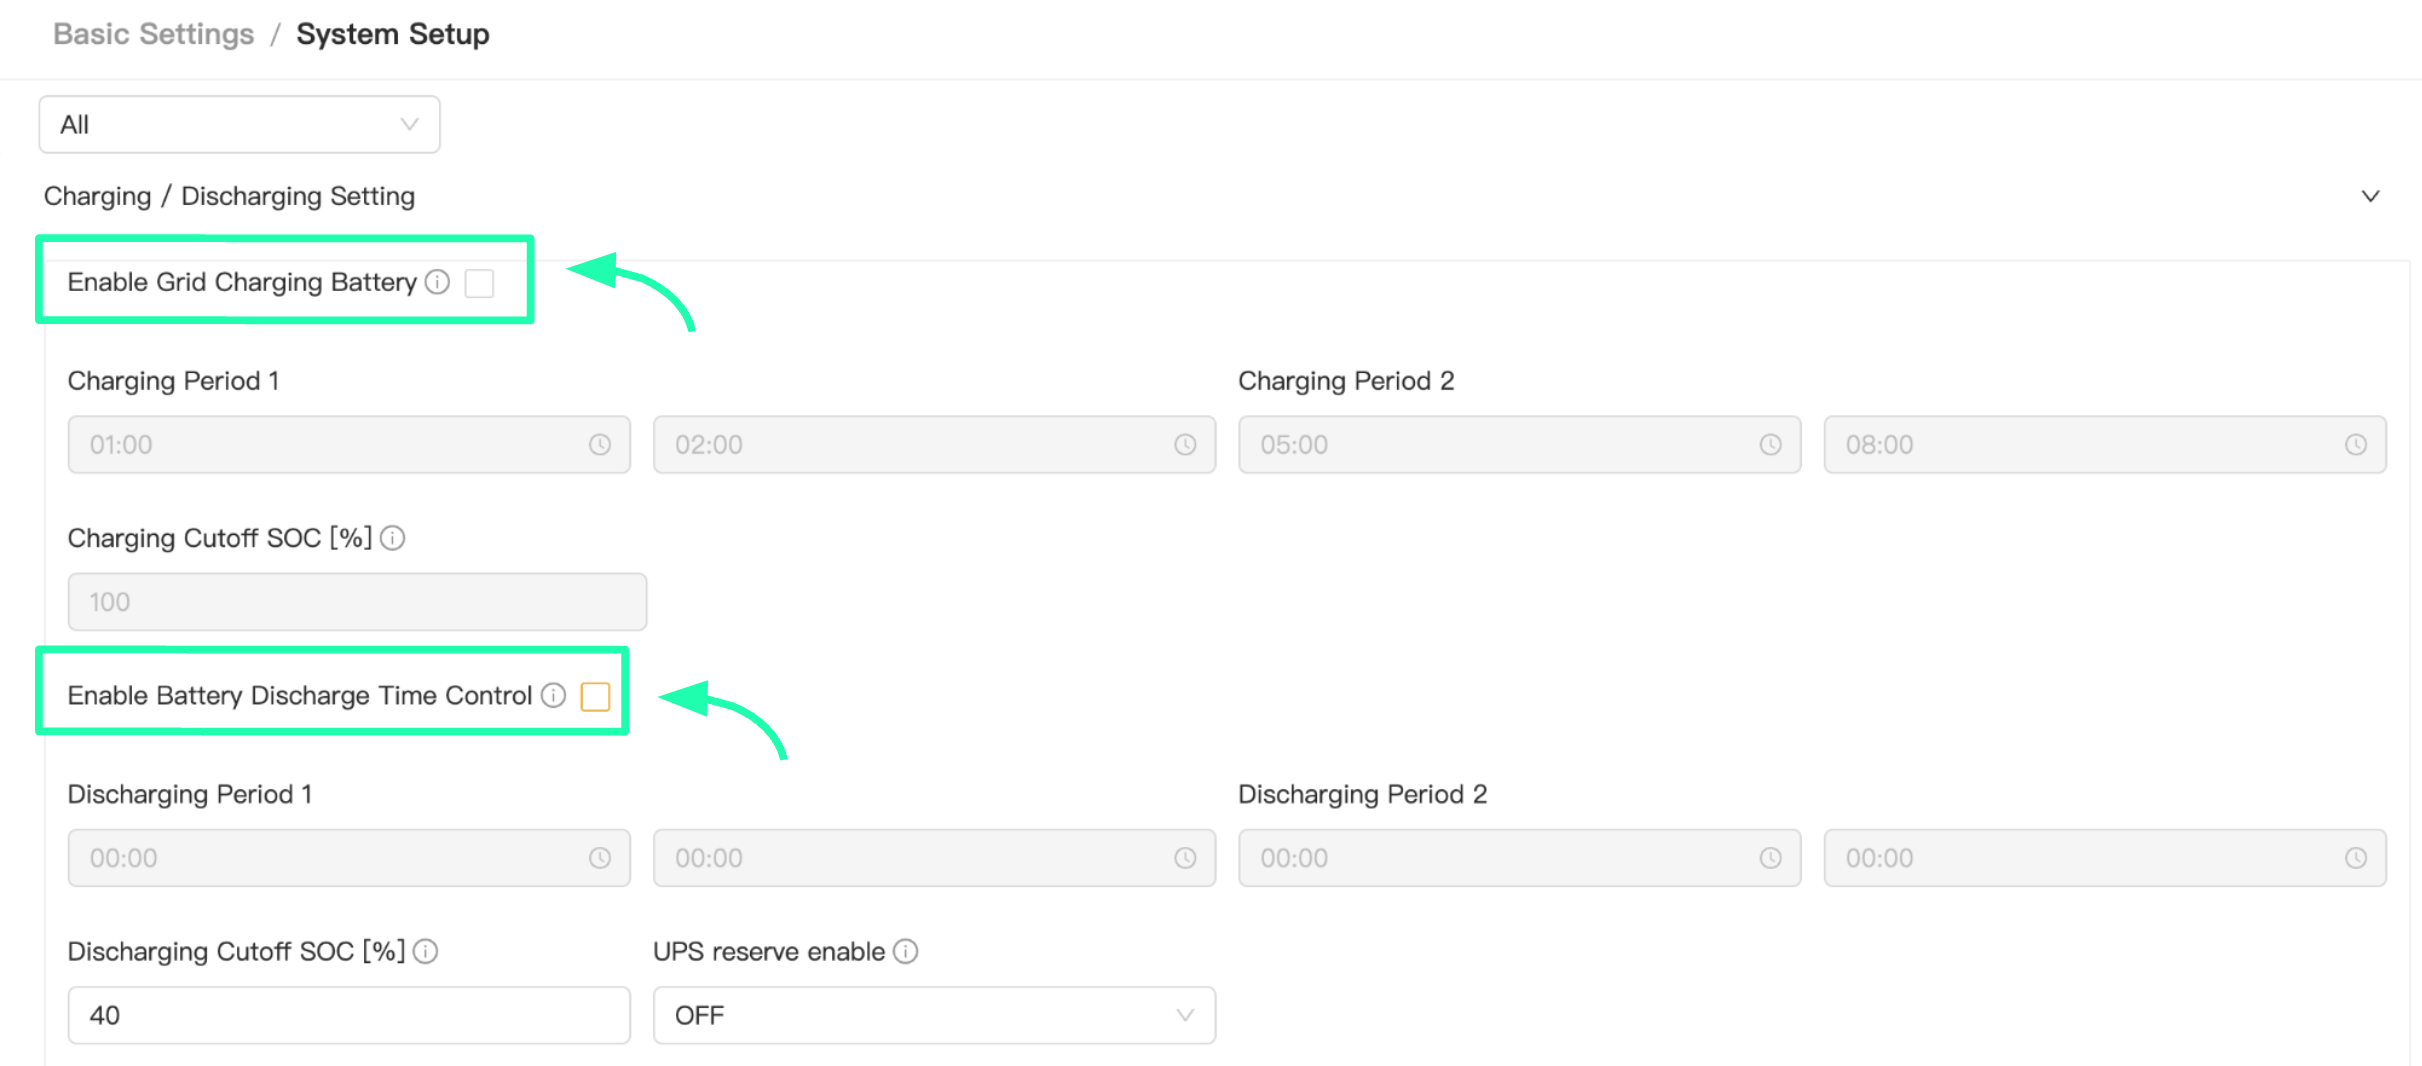Click the System Setup breadcrumb title
2422x1066 pixels.
393,34
